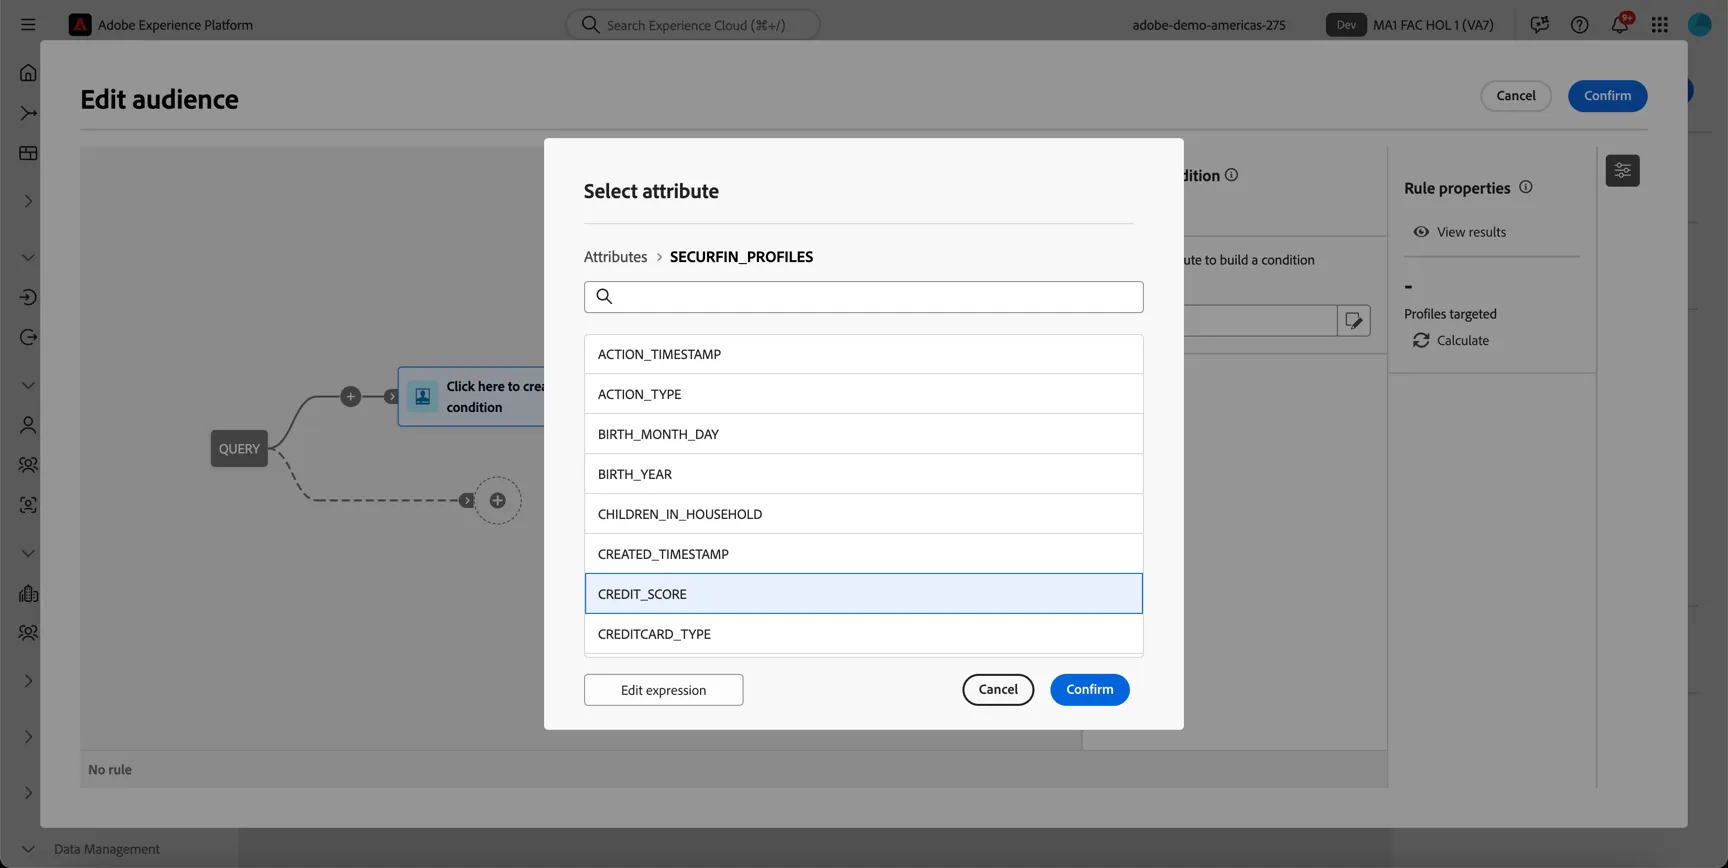Click Confirm on Edit audience page
This screenshot has width=1728, height=868.
tap(1607, 96)
